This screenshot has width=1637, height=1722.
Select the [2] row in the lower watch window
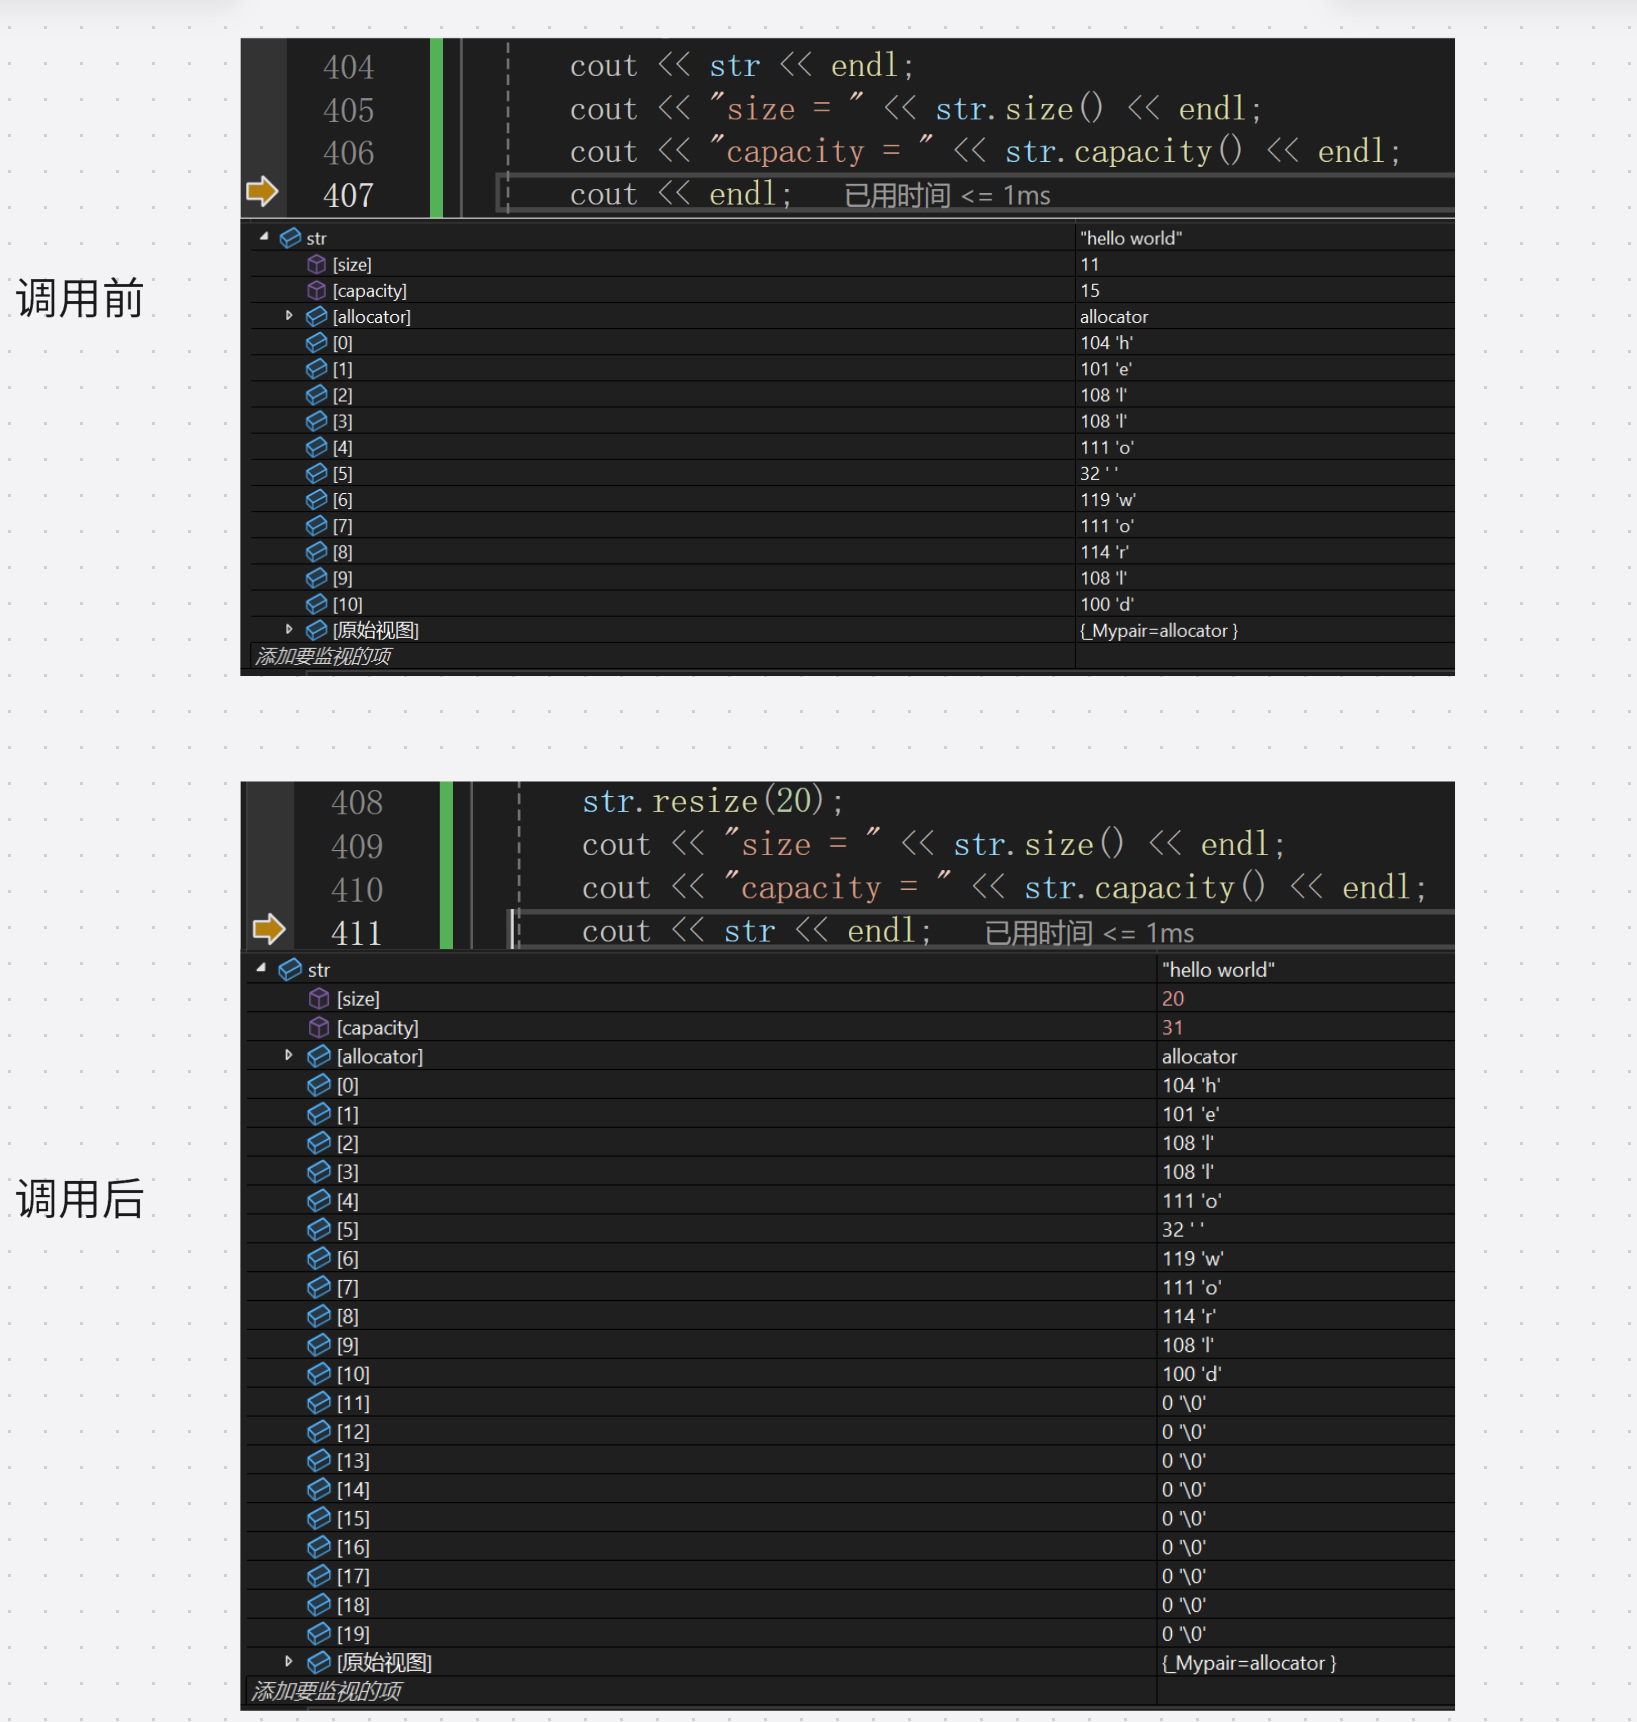[850, 1143]
